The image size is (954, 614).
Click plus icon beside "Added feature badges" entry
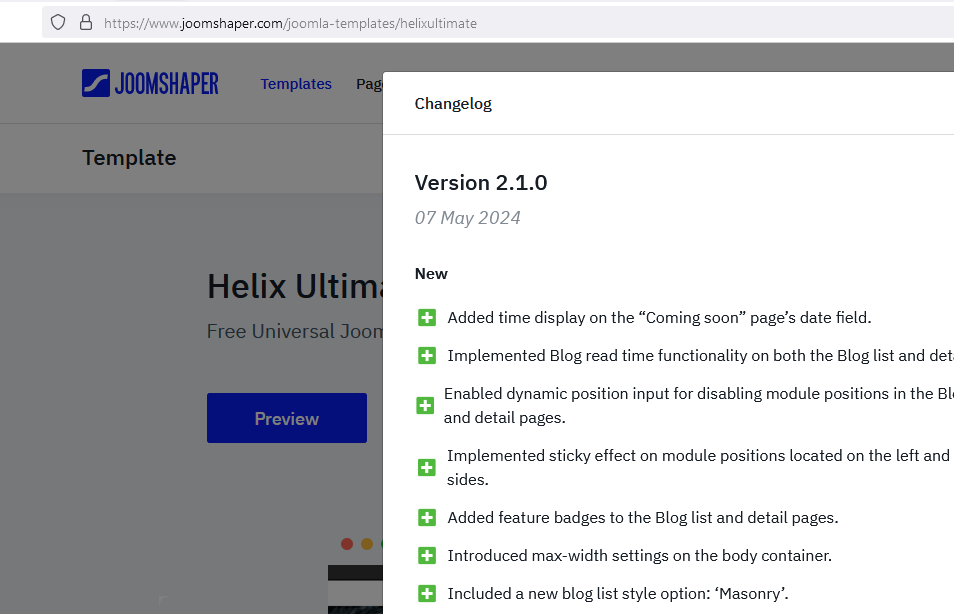point(427,518)
